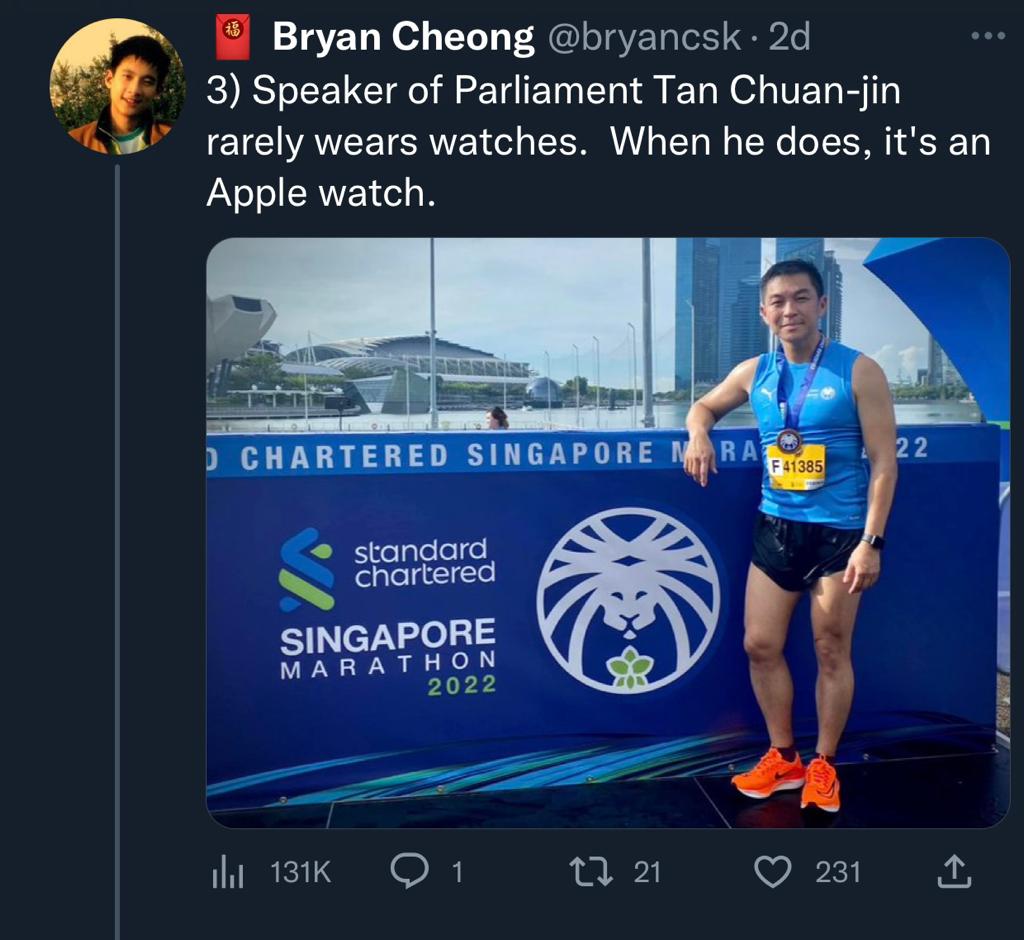Click the 2d timestamp
This screenshot has height=940, width=1024.
[789, 37]
